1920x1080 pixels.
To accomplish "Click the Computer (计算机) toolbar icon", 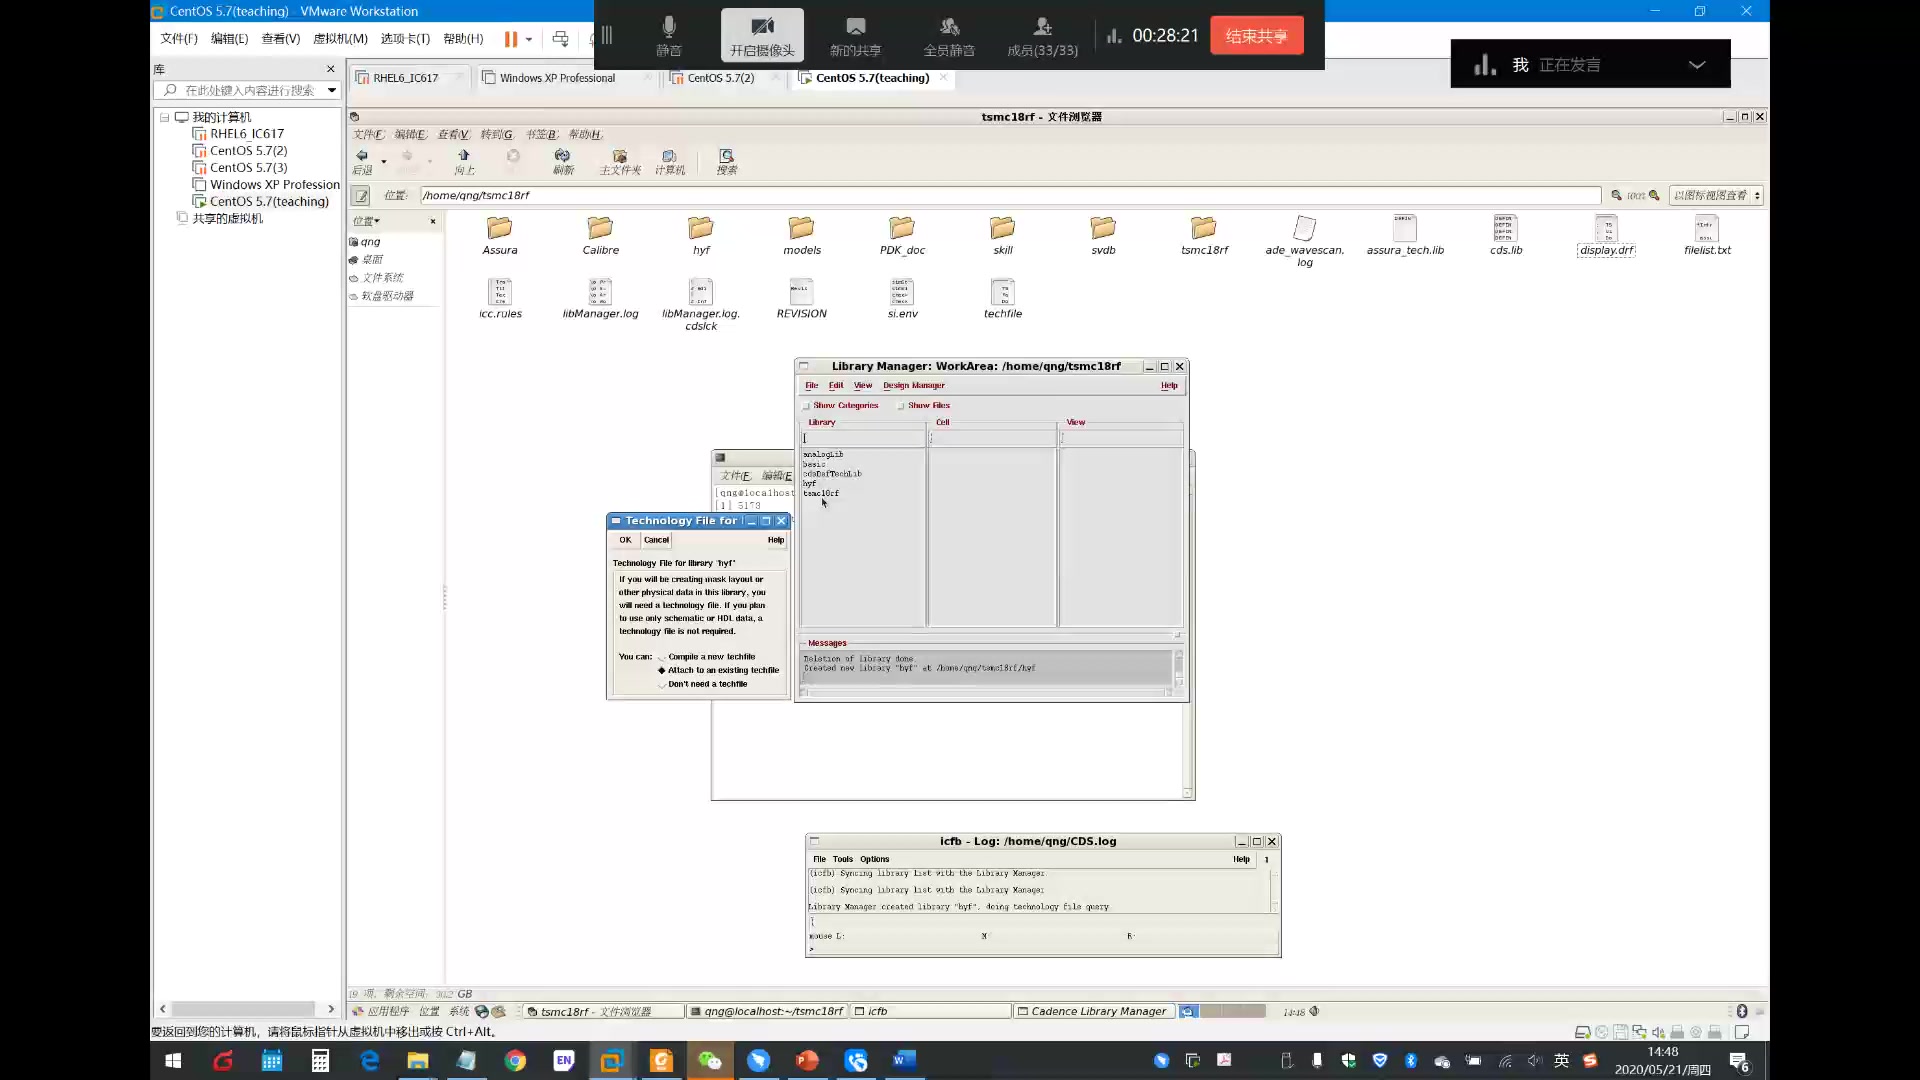I will pyautogui.click(x=670, y=160).
